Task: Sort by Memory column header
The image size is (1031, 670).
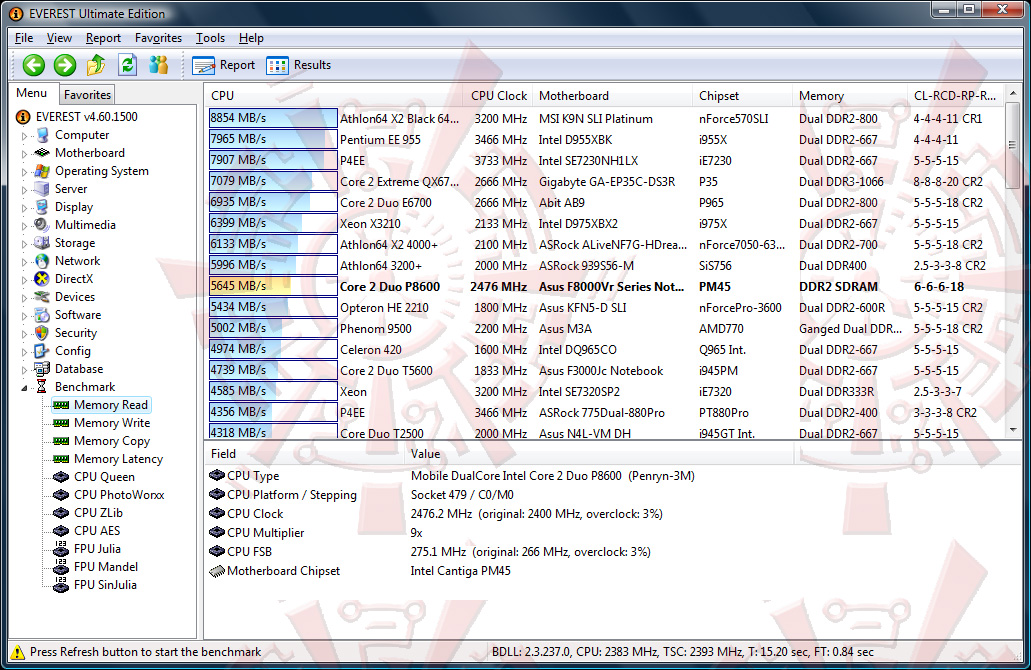Action: coord(850,96)
